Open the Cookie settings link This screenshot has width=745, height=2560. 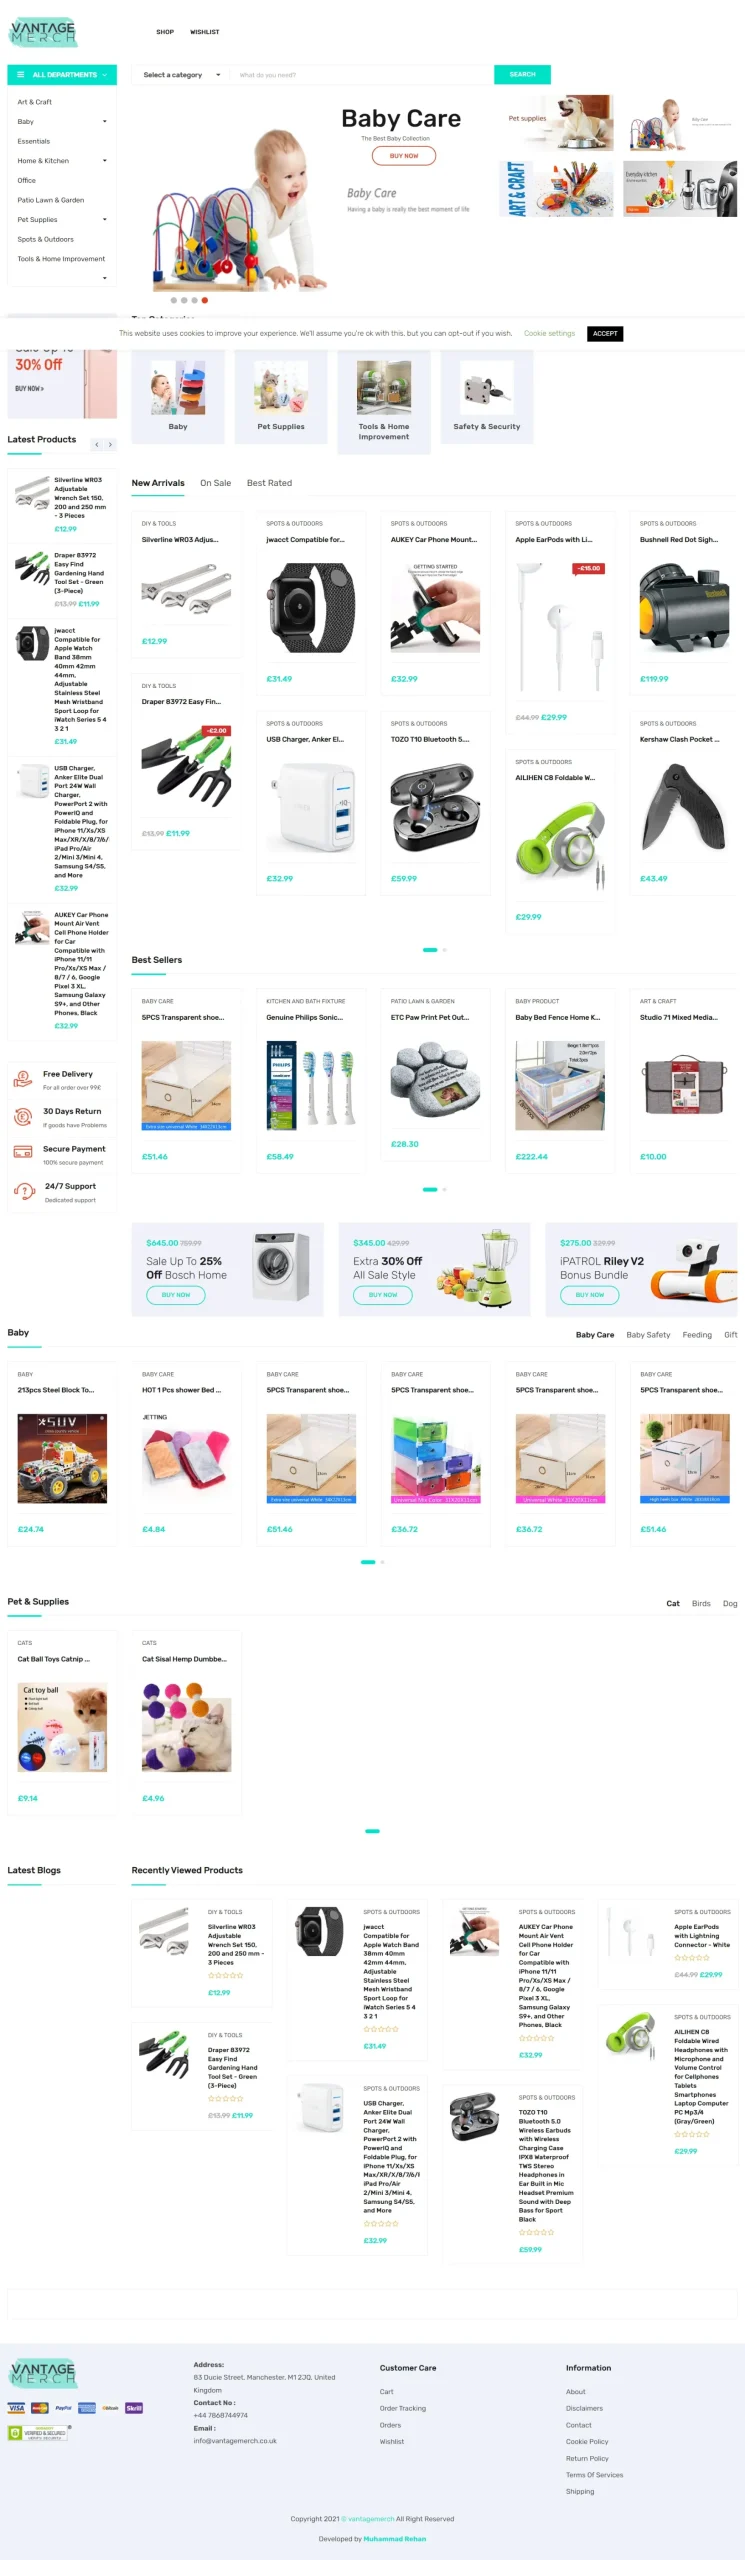550,334
